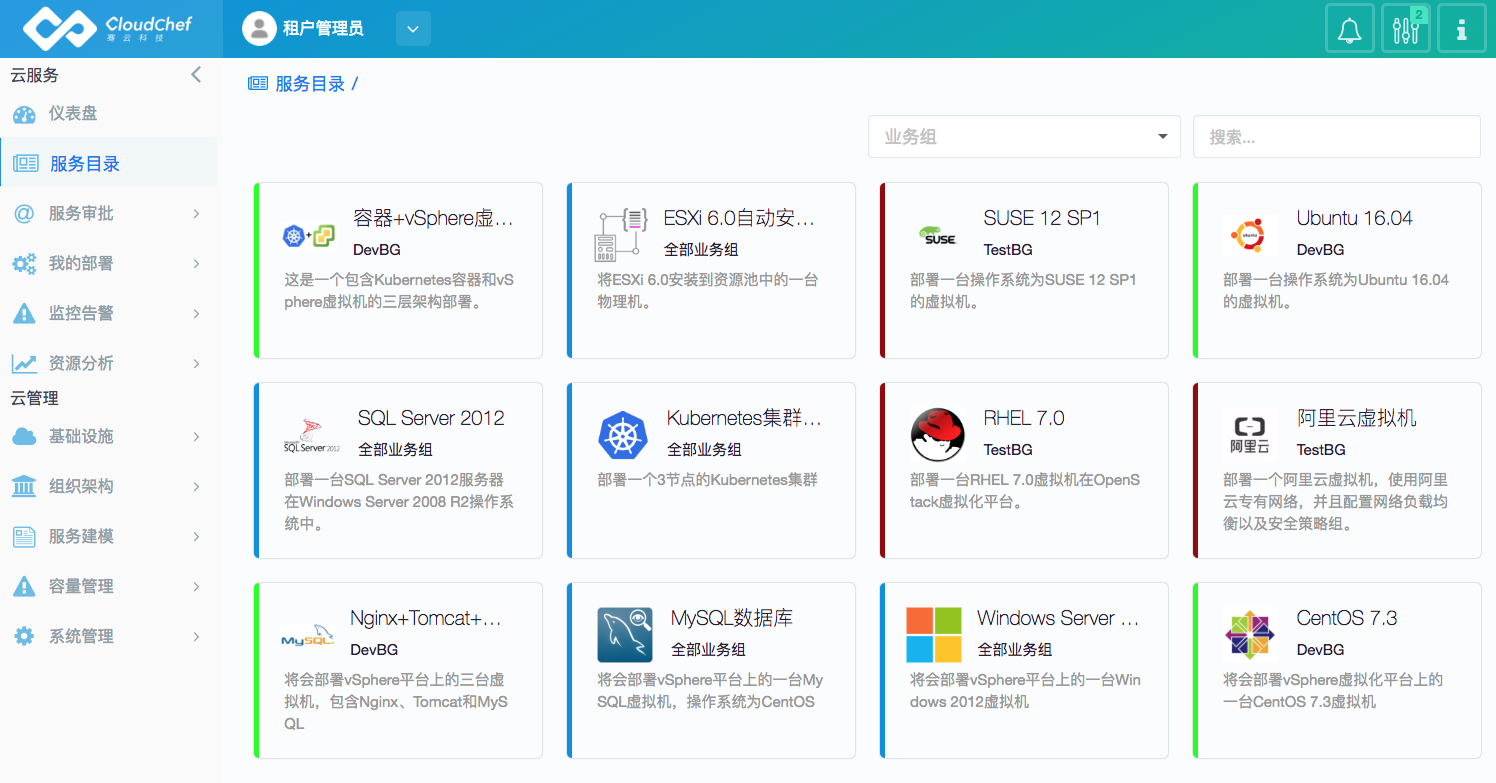Screen dimensions: 1496x783
Task: Click the Windows Server logo icon
Action: pyautogui.click(x=933, y=635)
